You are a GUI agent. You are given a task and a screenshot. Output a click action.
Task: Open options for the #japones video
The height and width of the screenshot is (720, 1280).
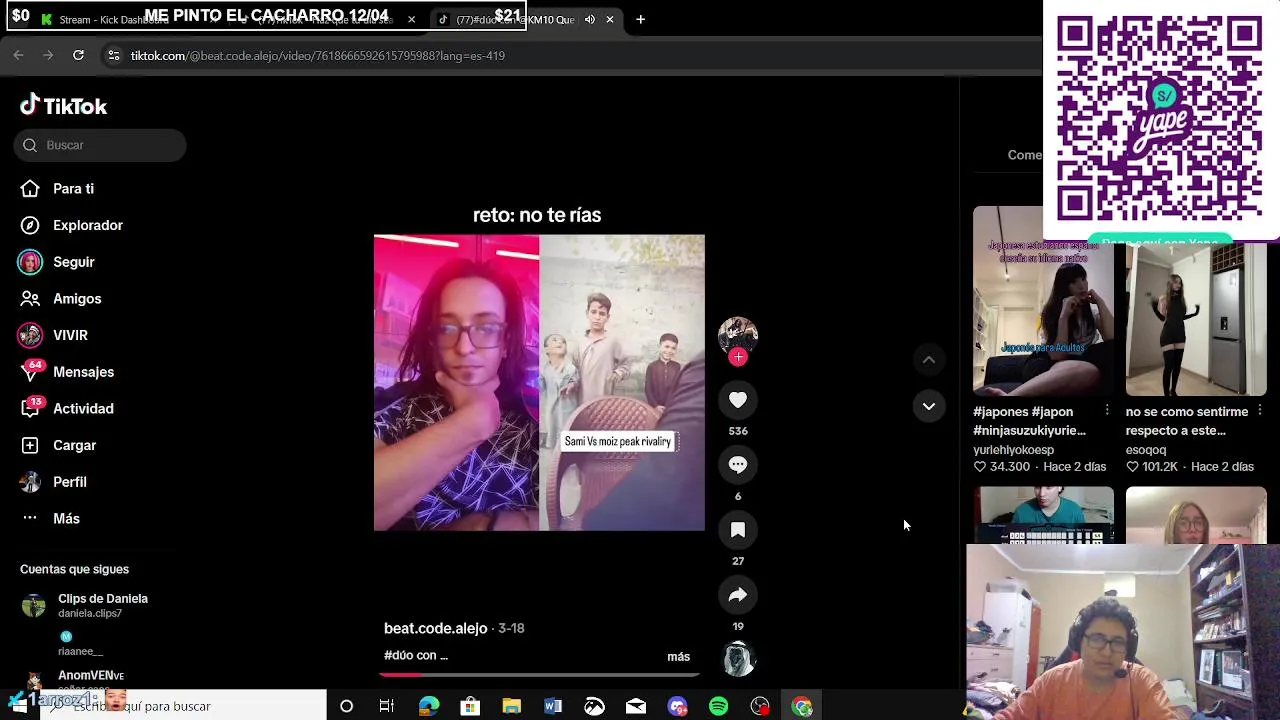[1107, 411]
